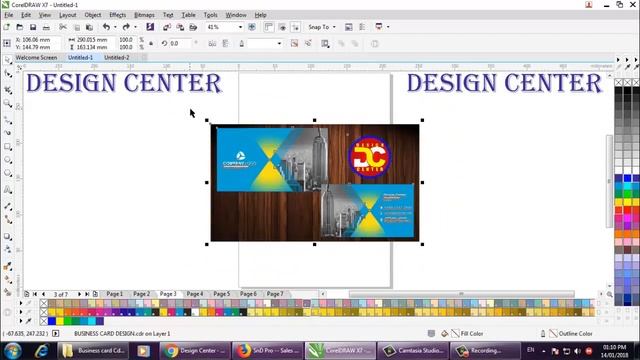The width and height of the screenshot is (640, 360).
Task: Toggle show grid button
Action: tap(282, 27)
